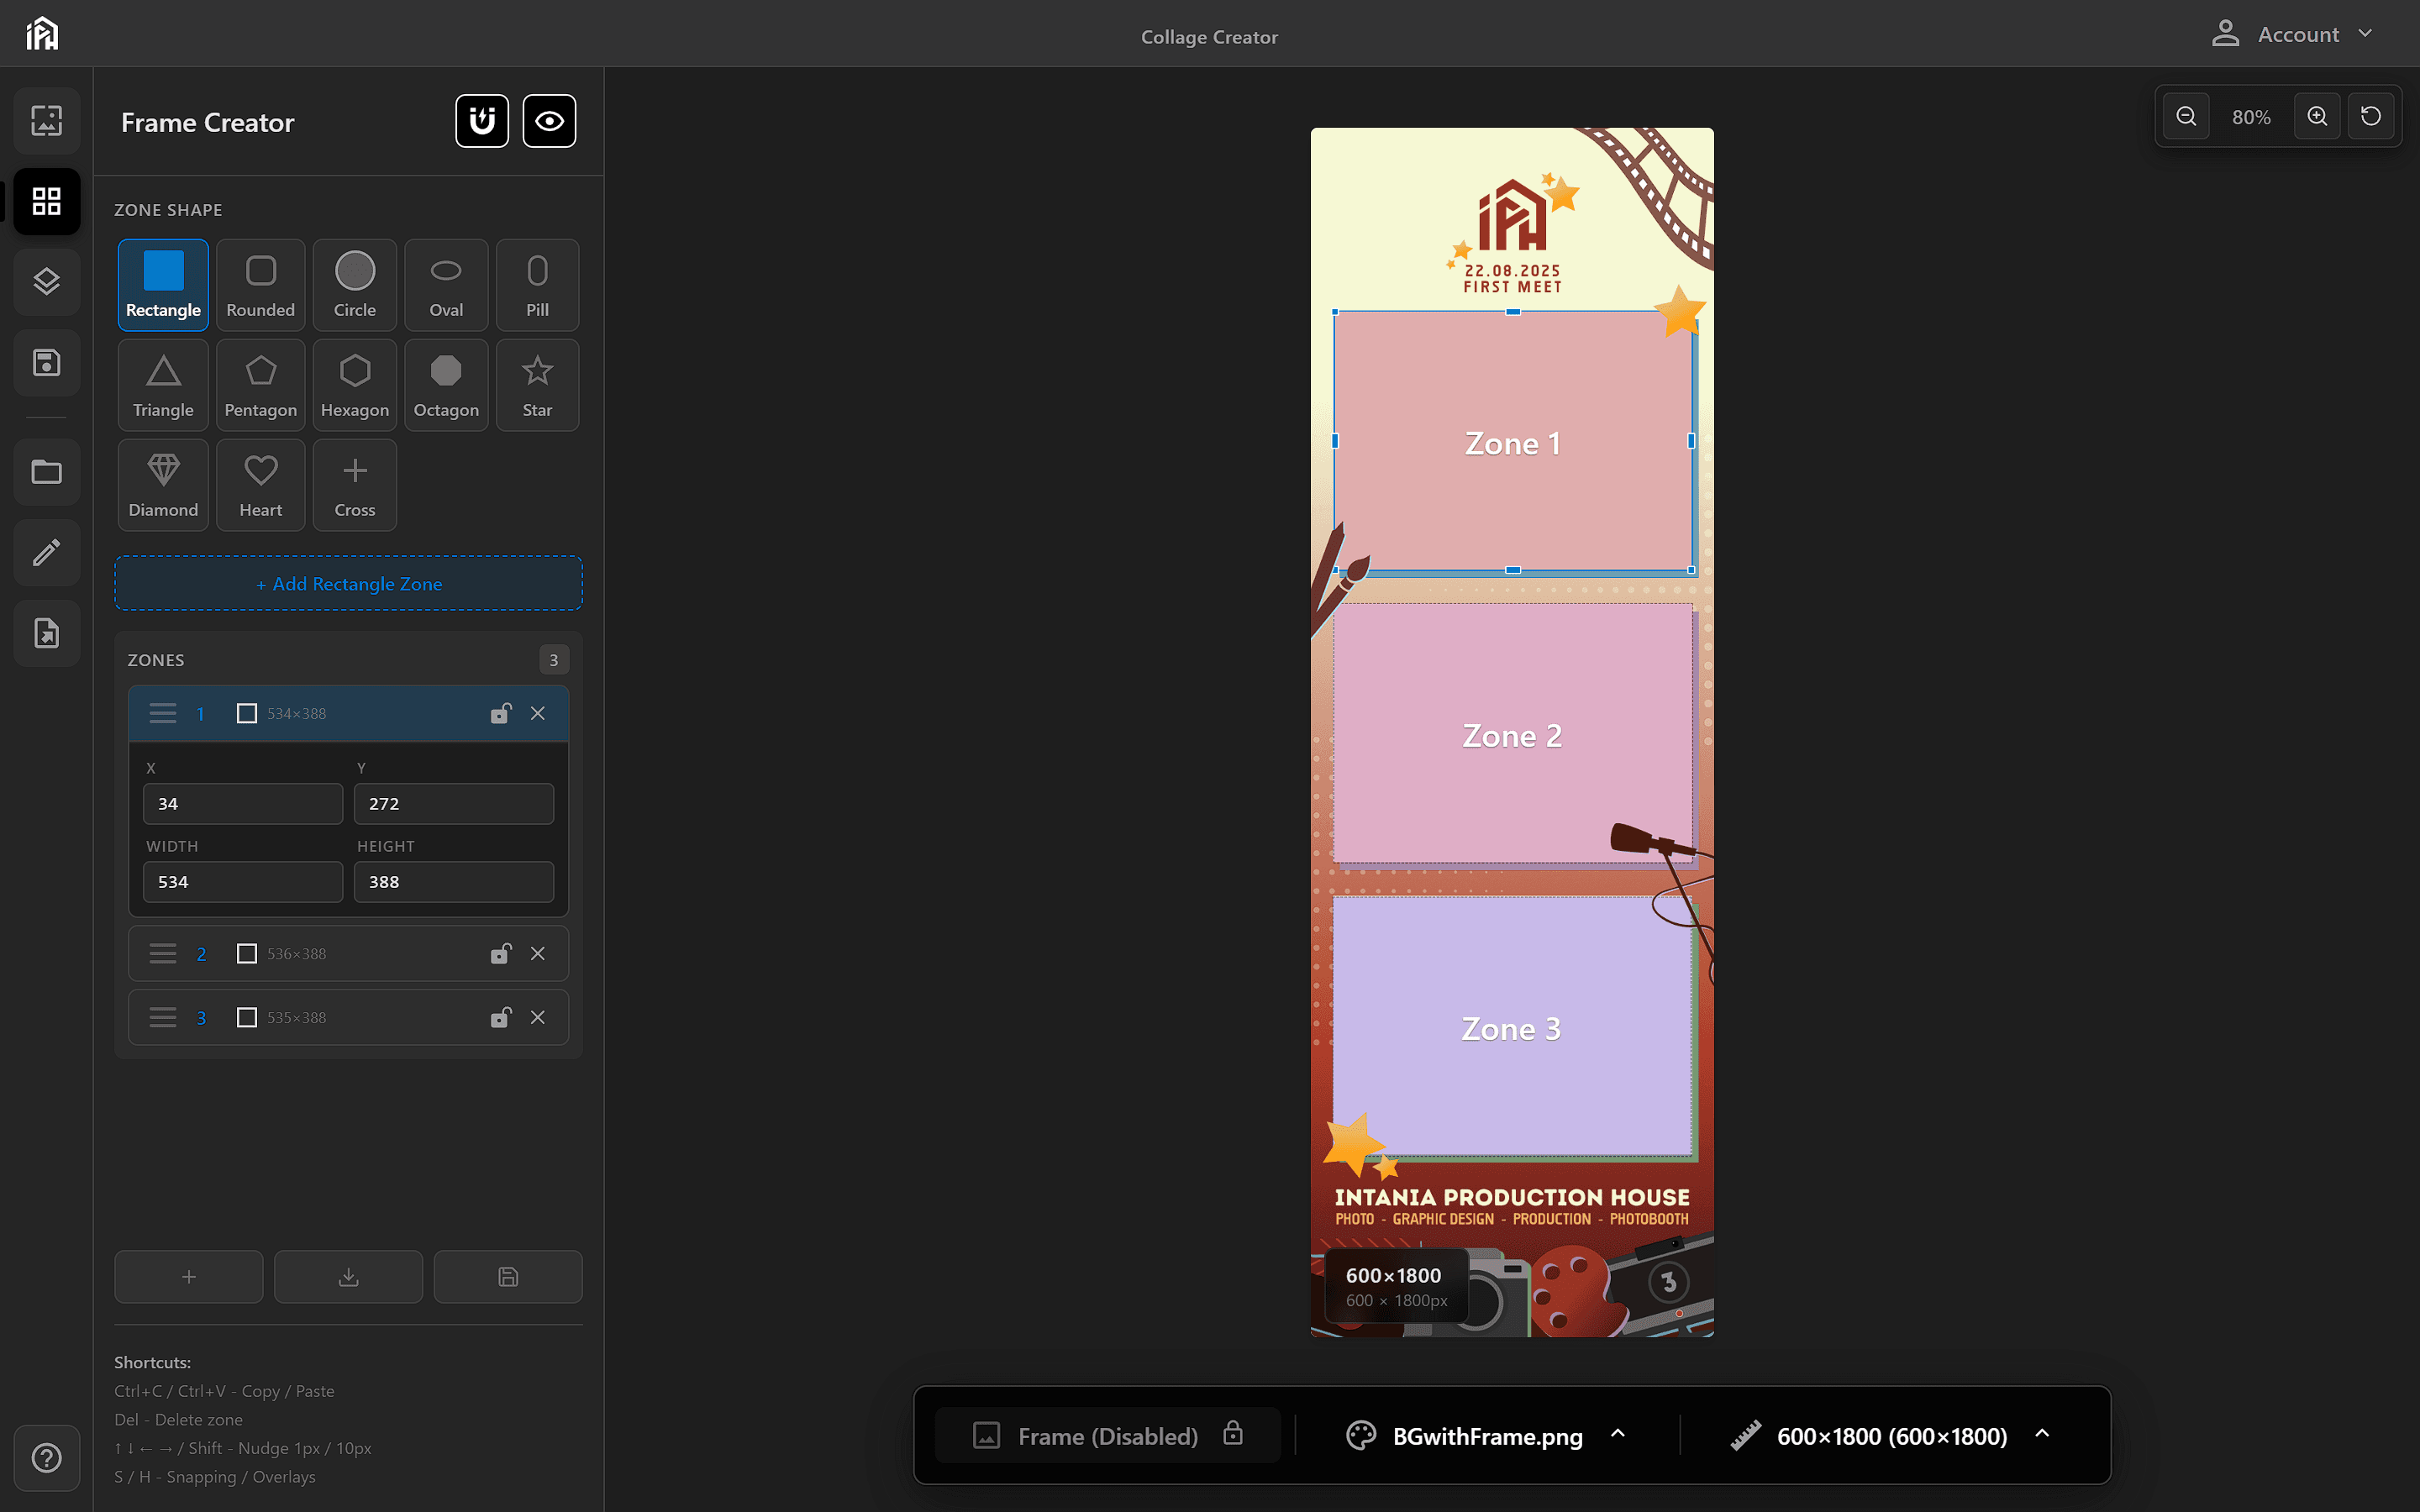Image resolution: width=2420 pixels, height=1512 pixels.
Task: Delete zone 1 with X icon
Action: click(x=538, y=713)
